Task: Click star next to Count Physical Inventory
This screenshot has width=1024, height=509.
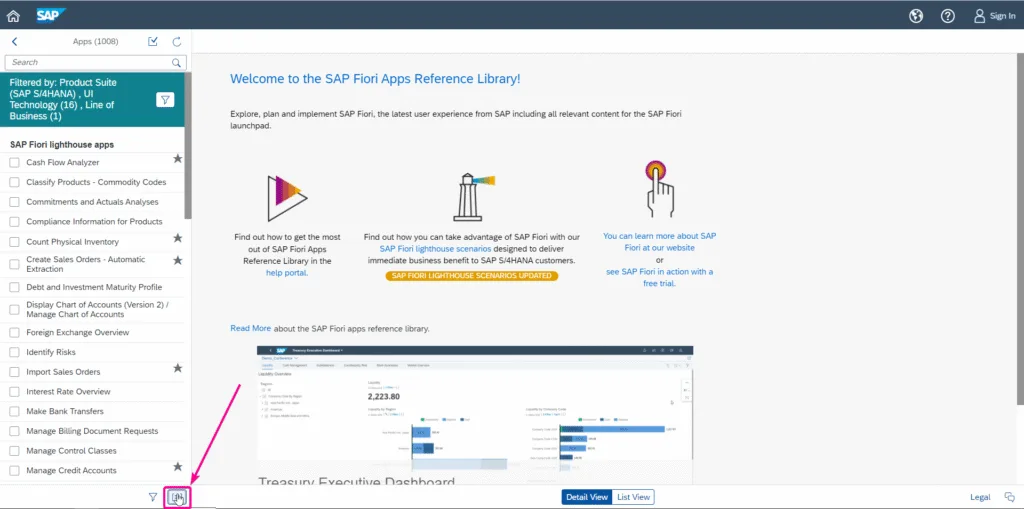Action: pos(178,238)
